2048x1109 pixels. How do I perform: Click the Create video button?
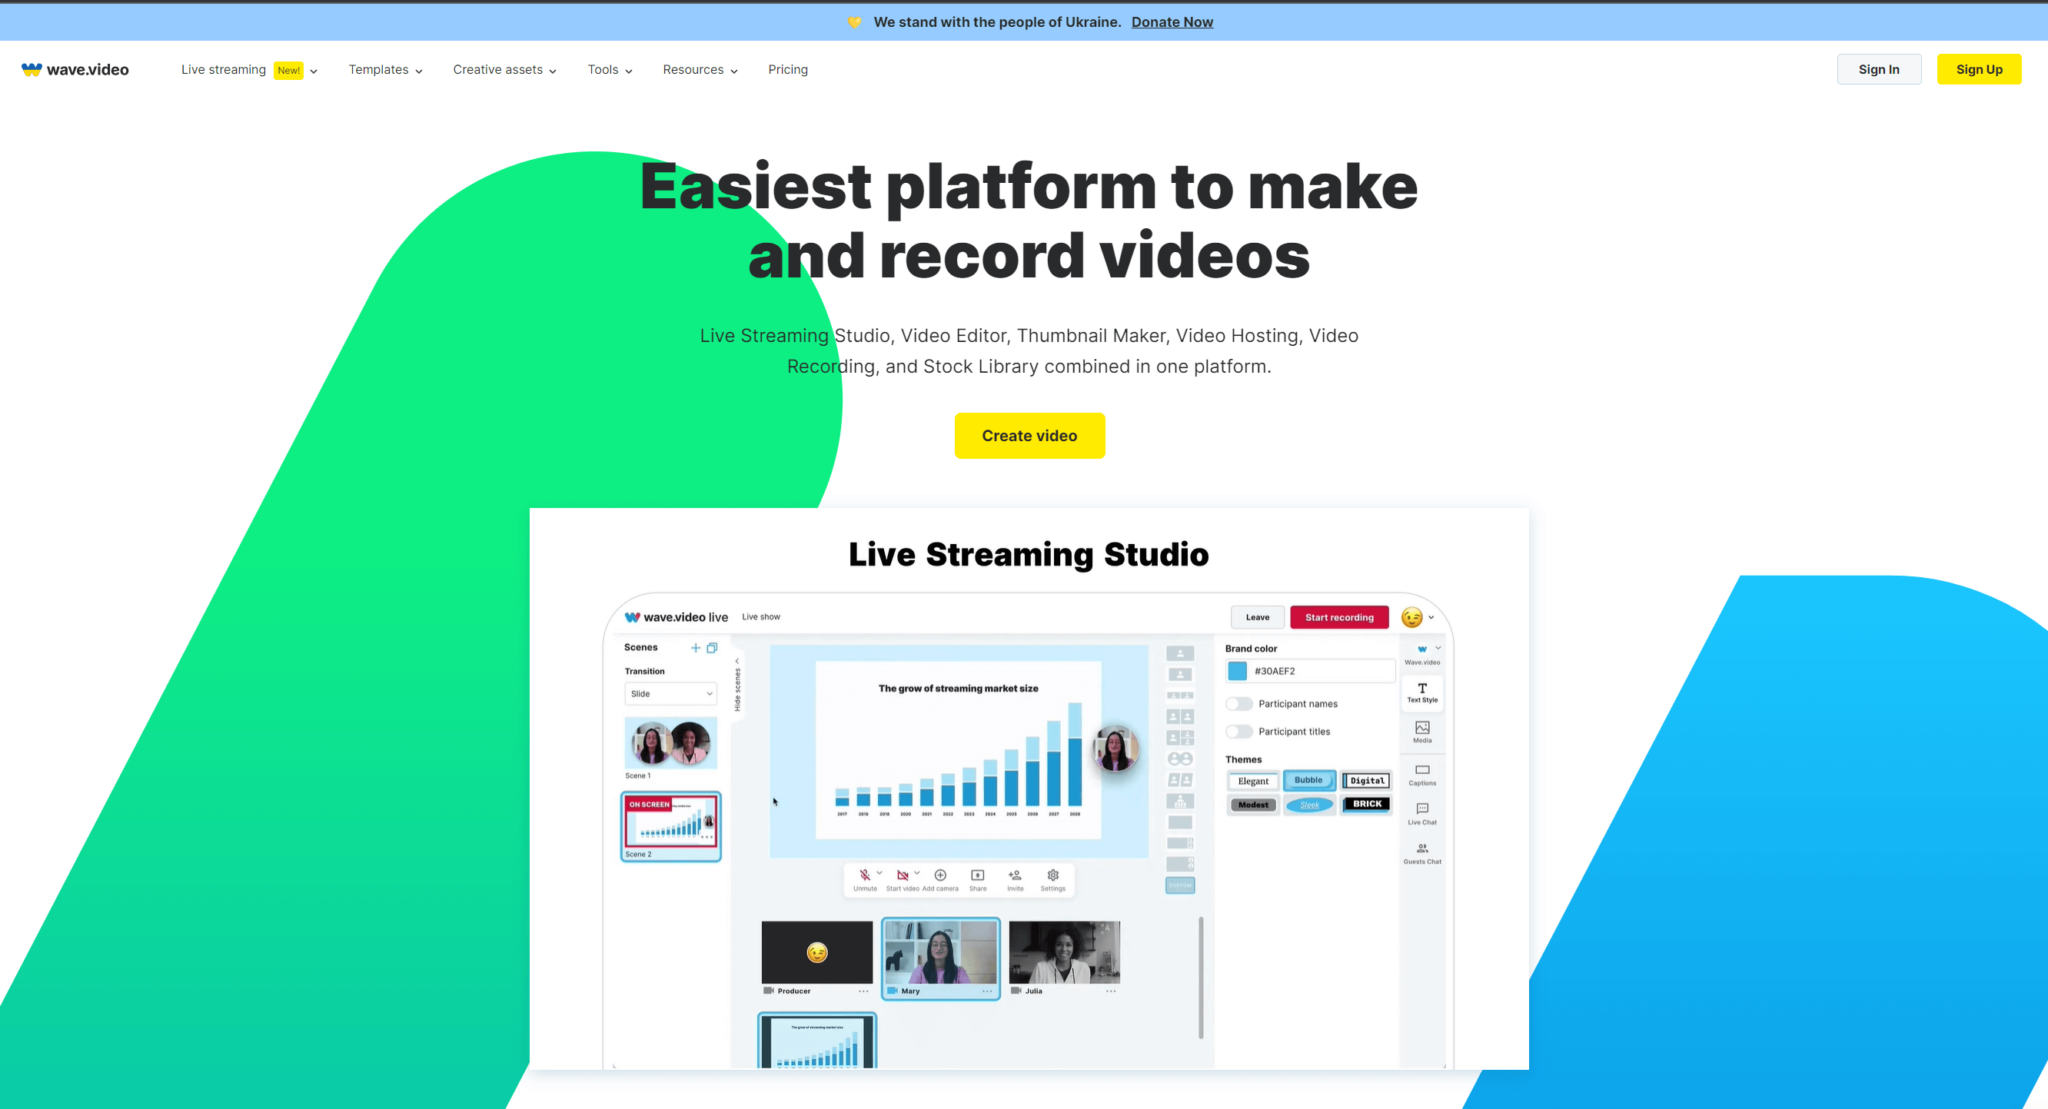point(1029,434)
